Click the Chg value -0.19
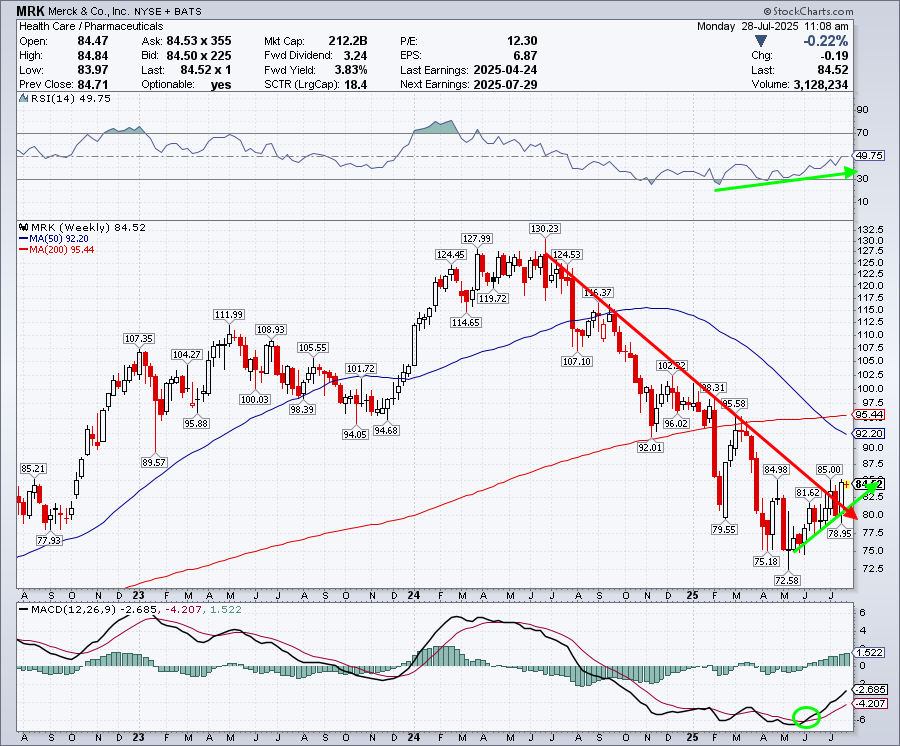Image resolution: width=900 pixels, height=746 pixels. point(836,56)
